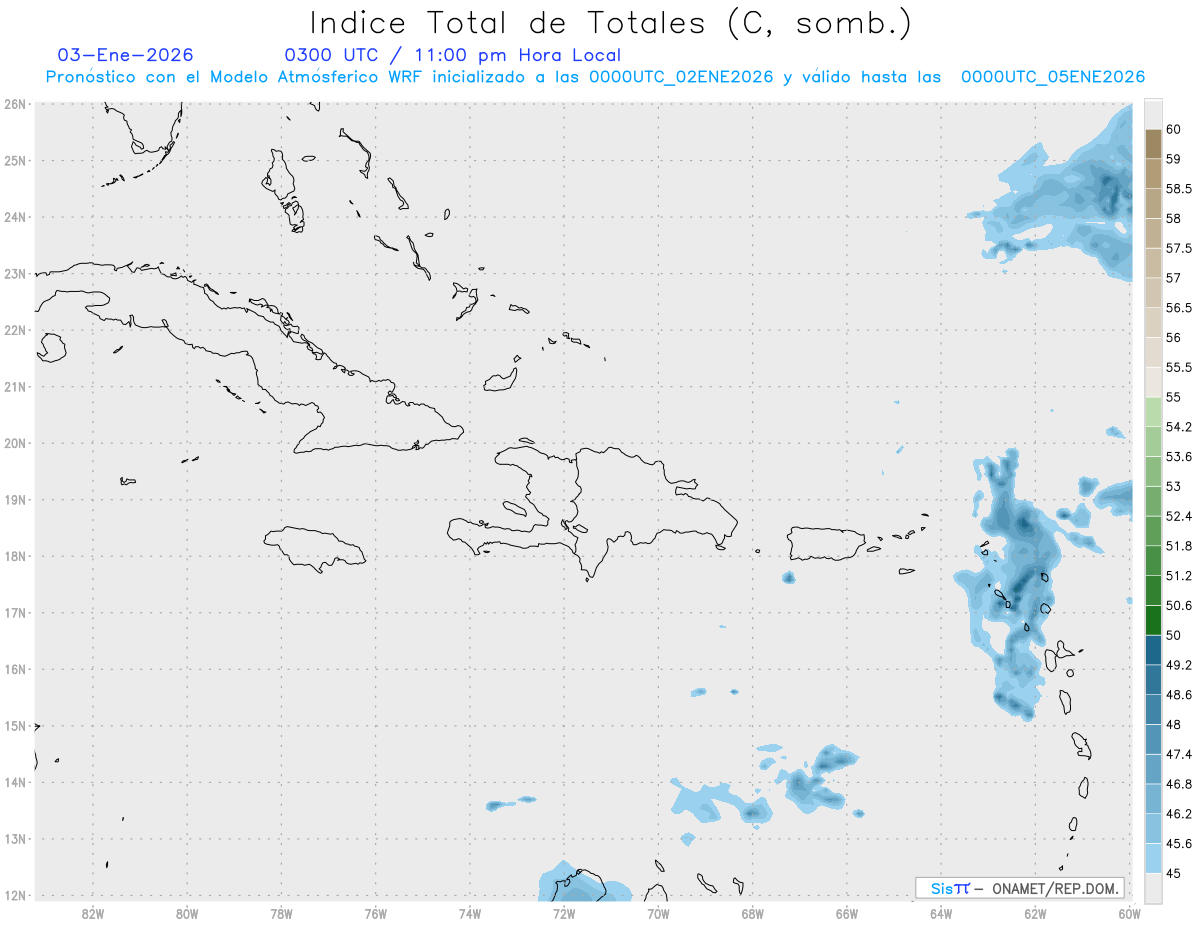Click the longitude label '70W'
The height and width of the screenshot is (927, 1200).
pos(658,914)
